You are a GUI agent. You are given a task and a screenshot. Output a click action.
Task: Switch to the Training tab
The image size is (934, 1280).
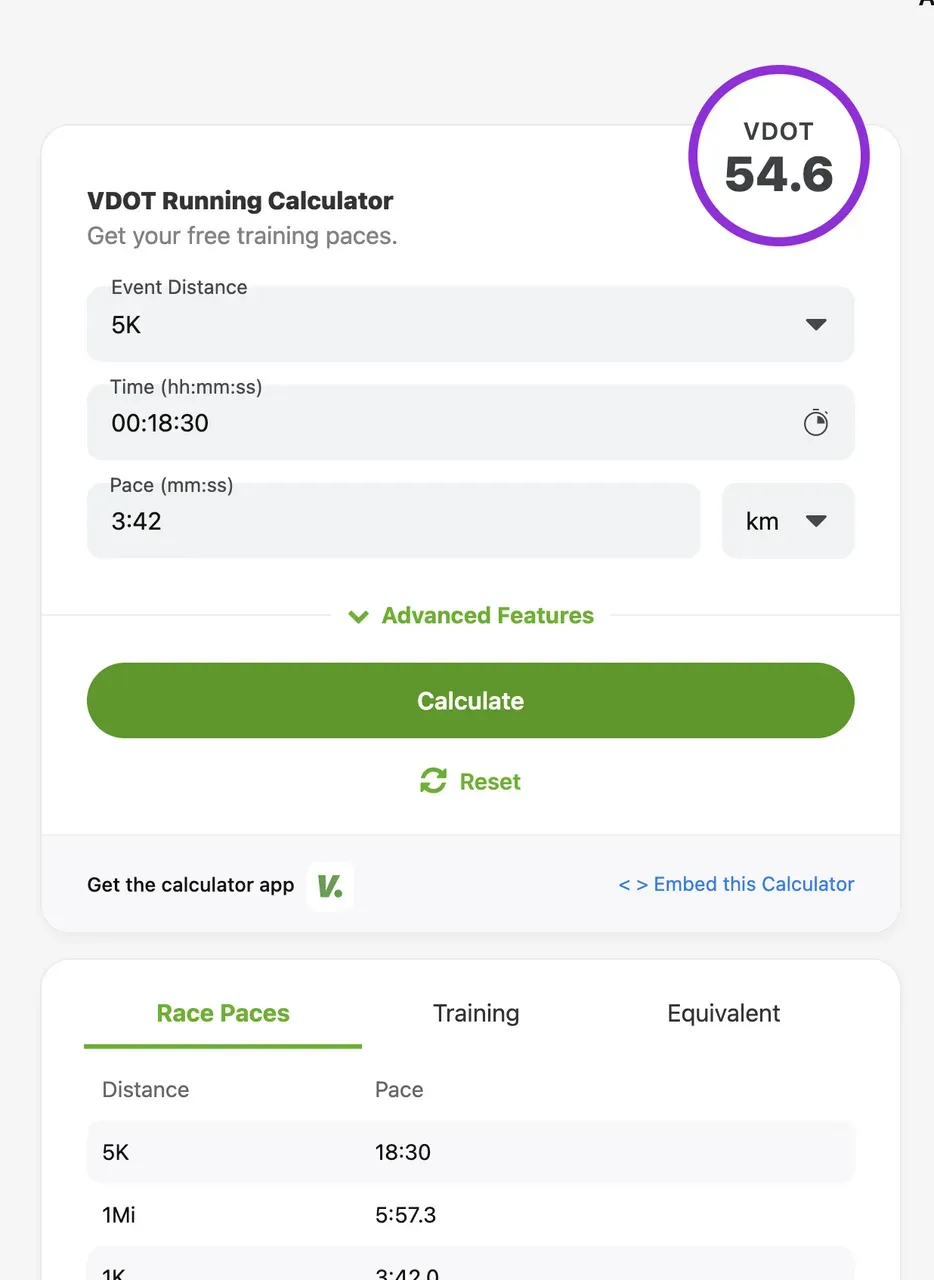476,1013
